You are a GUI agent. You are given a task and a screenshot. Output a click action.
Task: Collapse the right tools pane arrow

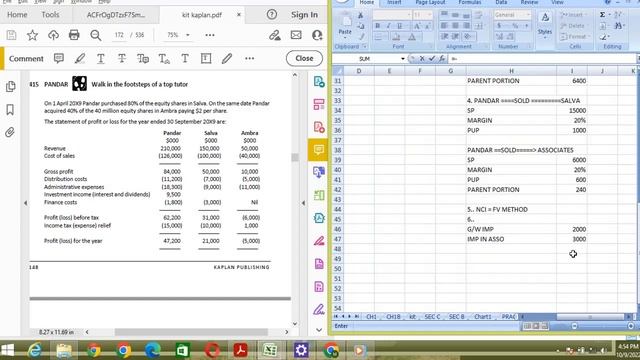[x=303, y=203]
